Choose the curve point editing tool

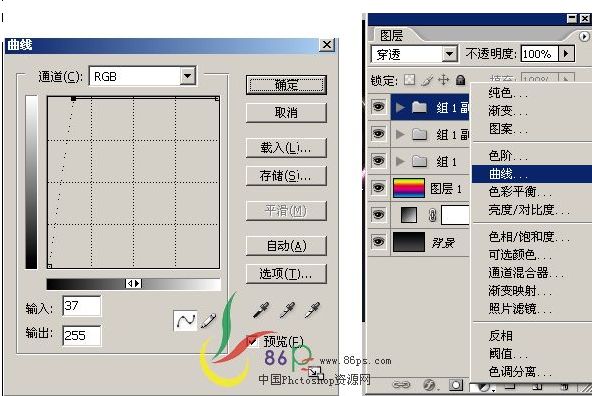pyautogui.click(x=185, y=321)
